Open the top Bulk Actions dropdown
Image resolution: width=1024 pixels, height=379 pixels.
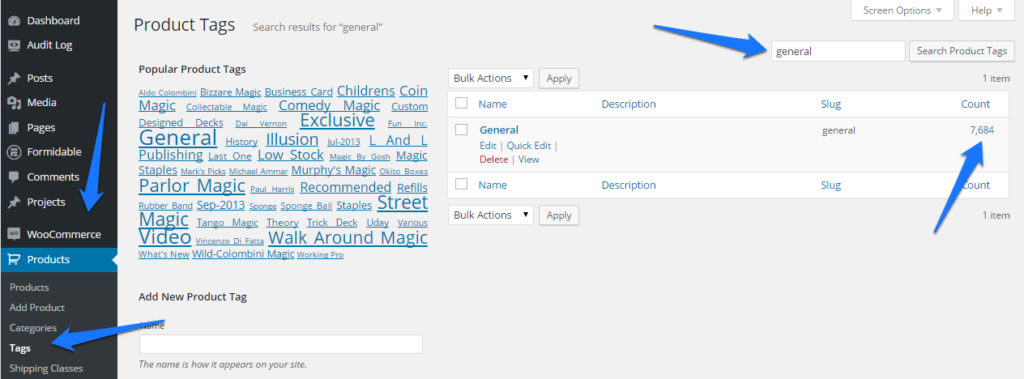pyautogui.click(x=490, y=78)
